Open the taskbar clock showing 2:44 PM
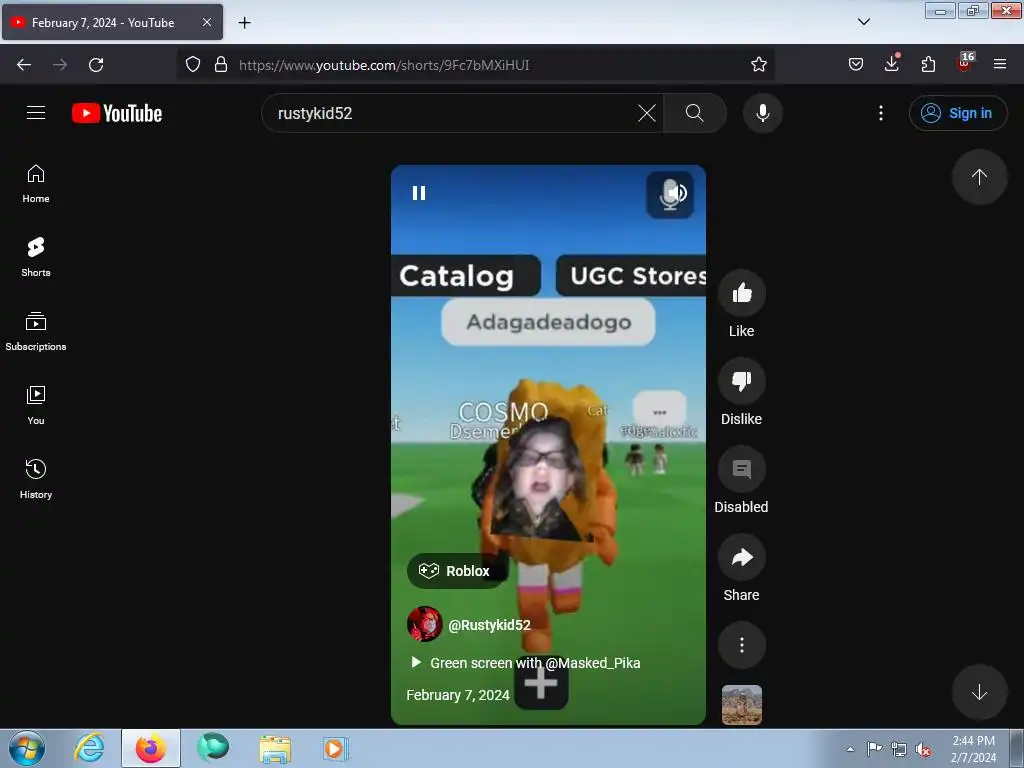This screenshot has height=768, width=1024. coord(973,749)
